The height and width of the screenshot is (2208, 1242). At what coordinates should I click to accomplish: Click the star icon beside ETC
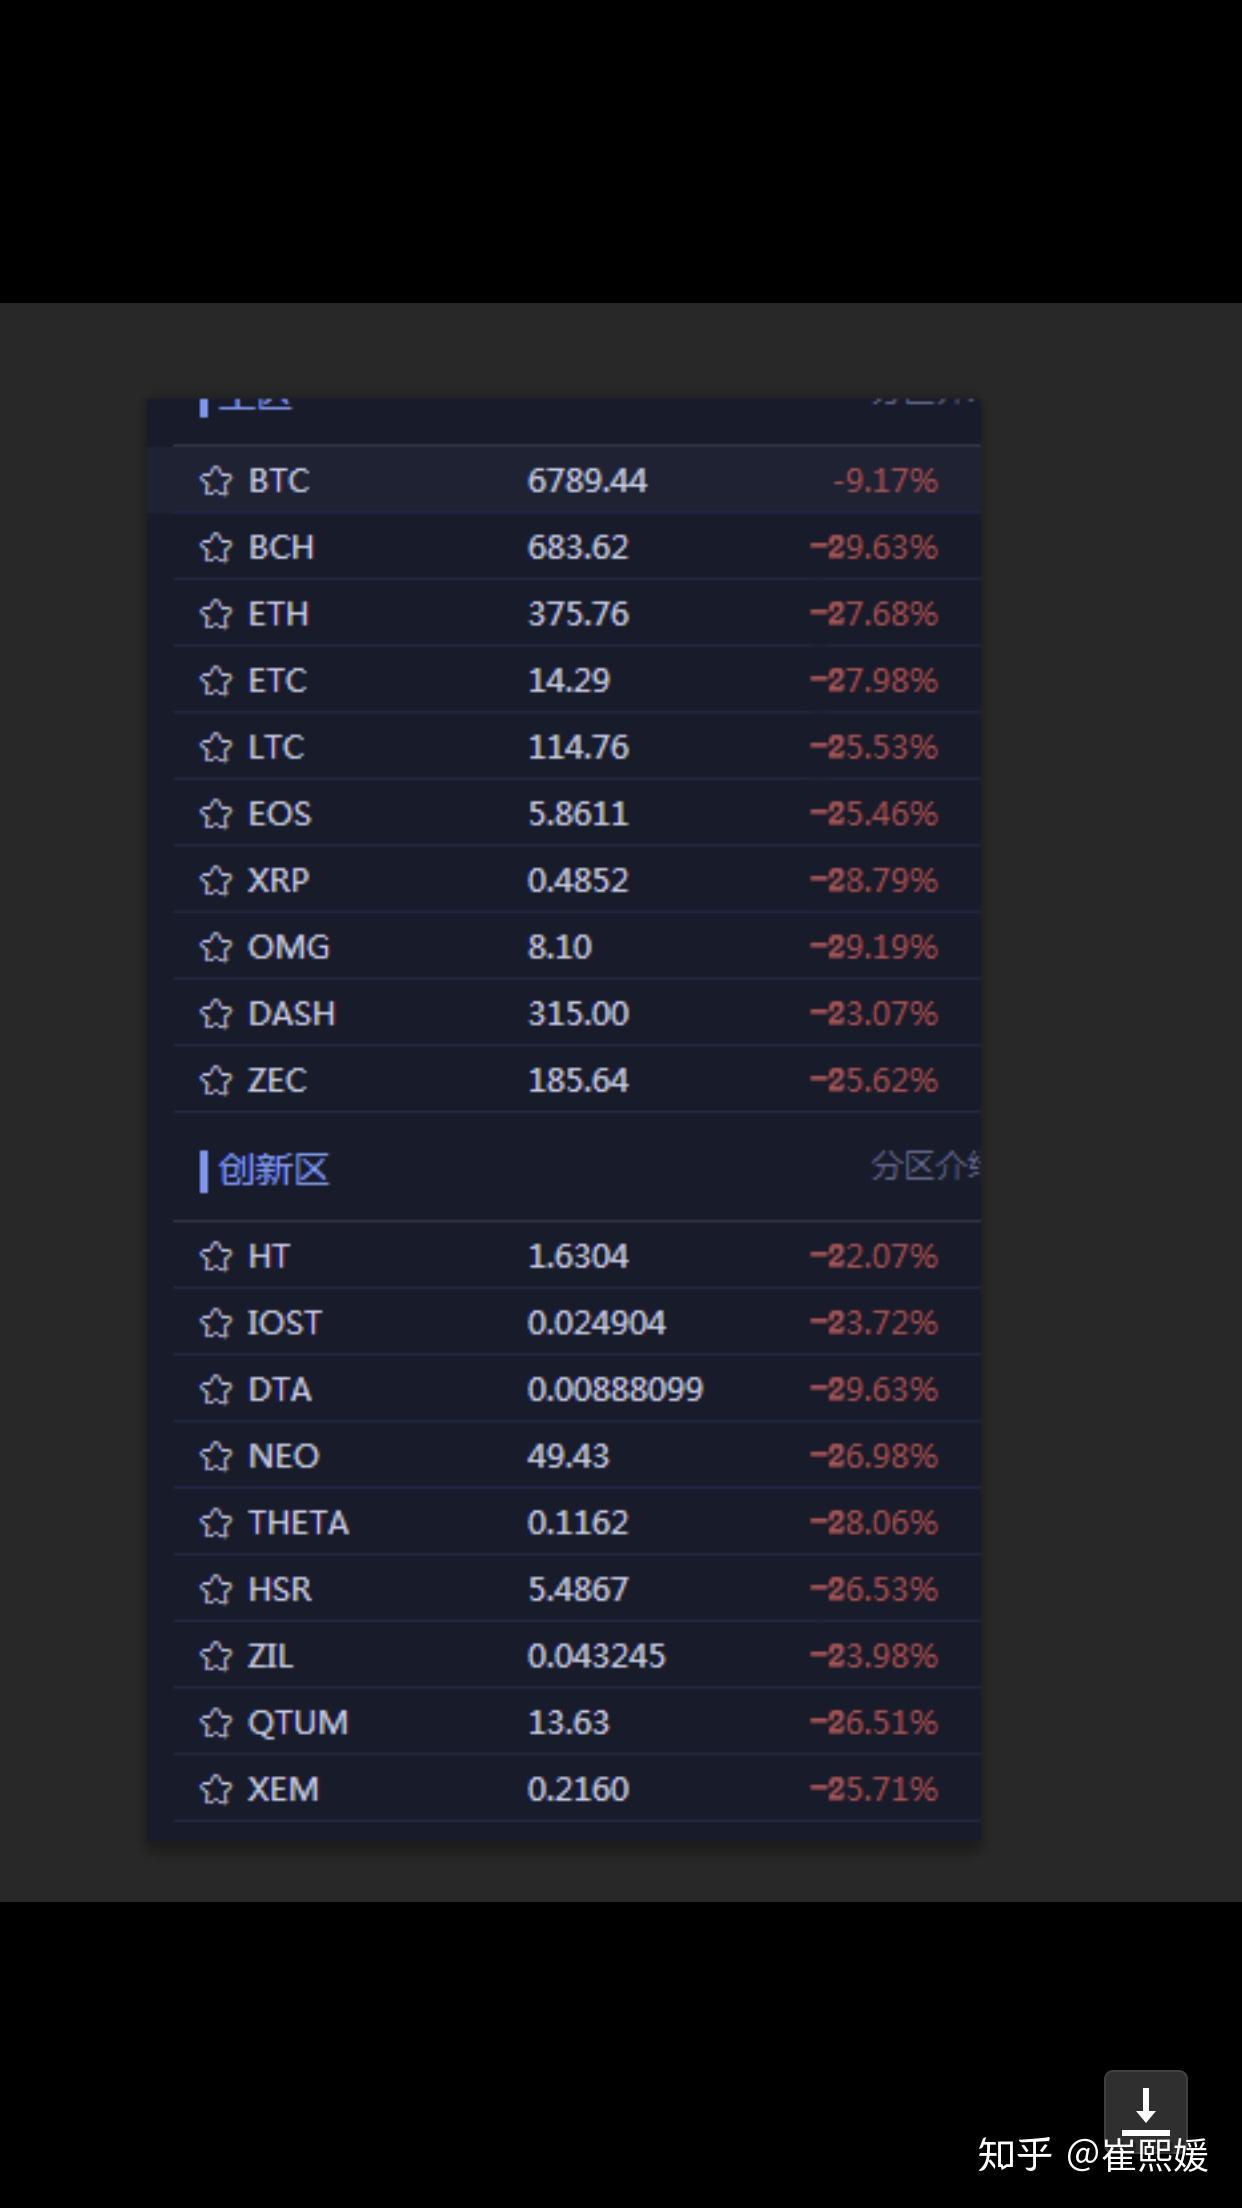coord(215,681)
